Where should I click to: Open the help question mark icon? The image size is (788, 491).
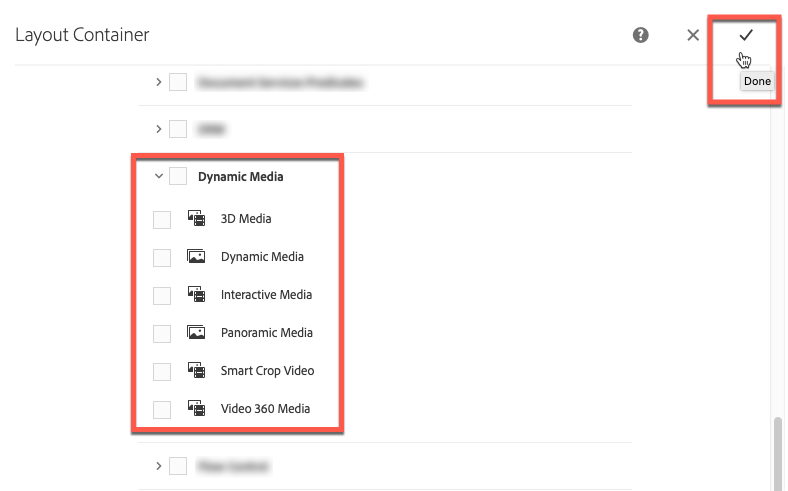point(640,35)
